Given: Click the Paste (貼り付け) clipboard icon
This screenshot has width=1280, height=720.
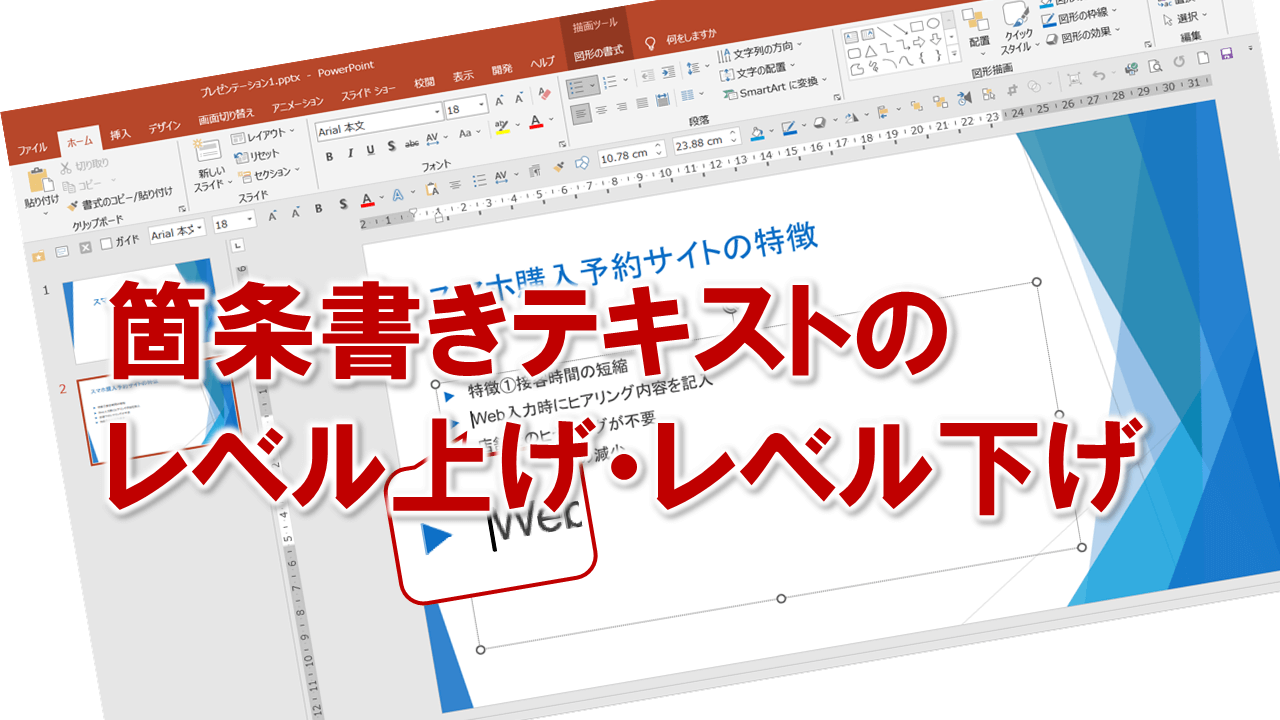Looking at the screenshot, I should [x=39, y=182].
